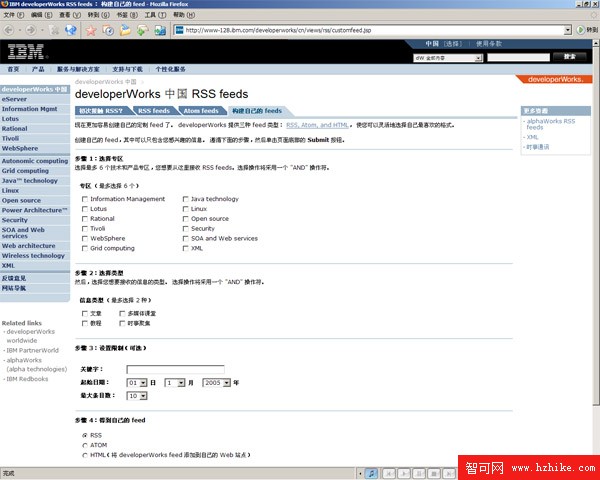Check the Information Management checkbox
600x480 pixels.
click(x=85, y=199)
